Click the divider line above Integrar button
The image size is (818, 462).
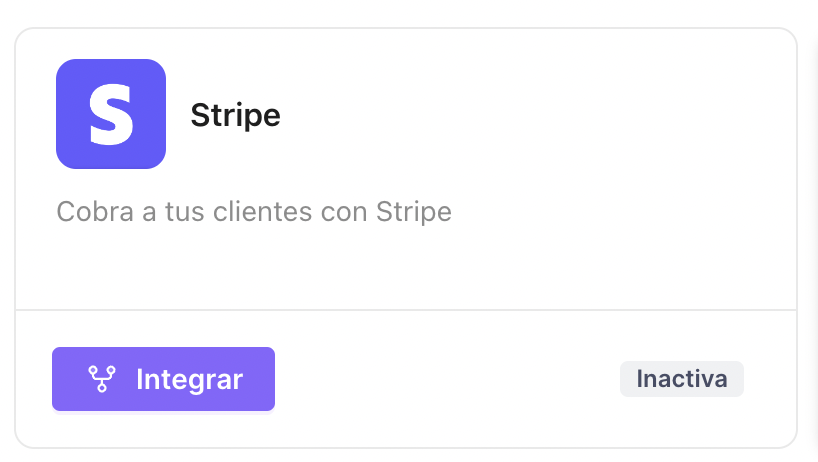pyautogui.click(x=406, y=310)
